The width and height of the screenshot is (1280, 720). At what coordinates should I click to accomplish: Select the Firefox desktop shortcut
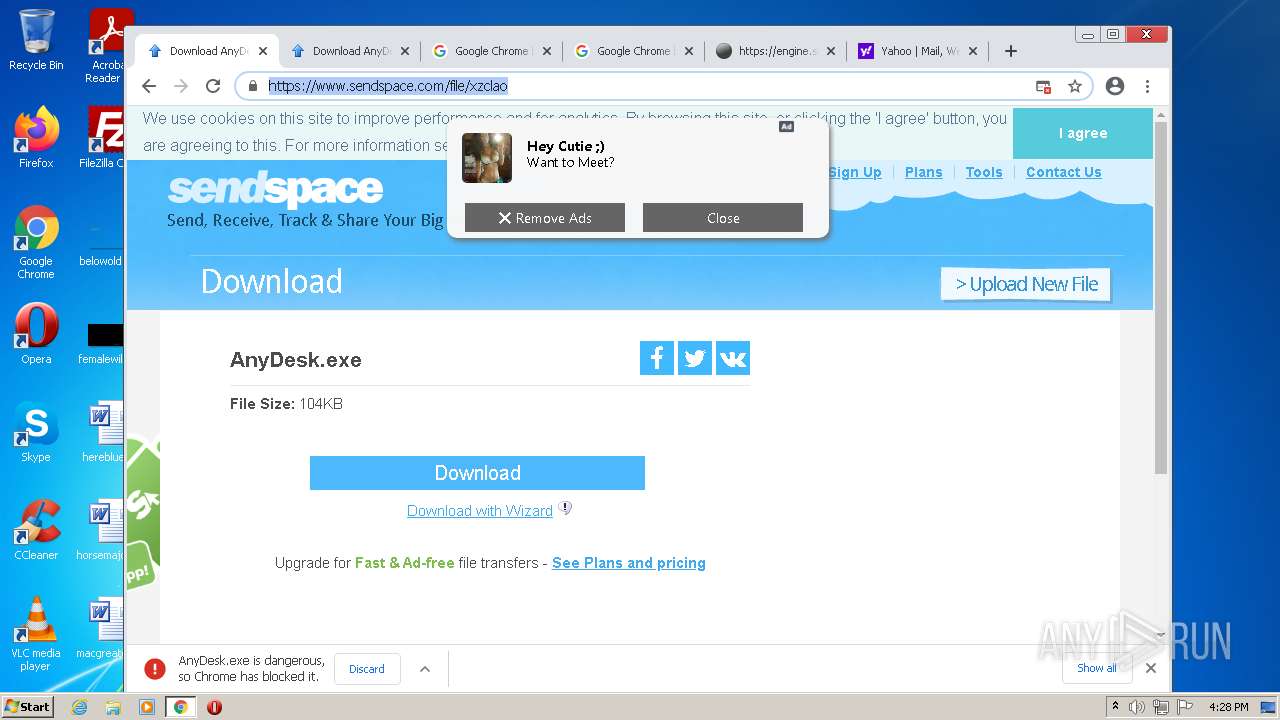[x=36, y=137]
